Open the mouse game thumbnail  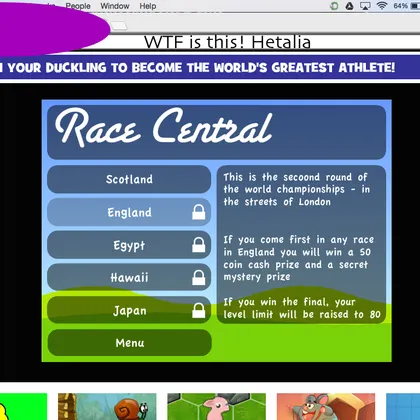point(326,407)
